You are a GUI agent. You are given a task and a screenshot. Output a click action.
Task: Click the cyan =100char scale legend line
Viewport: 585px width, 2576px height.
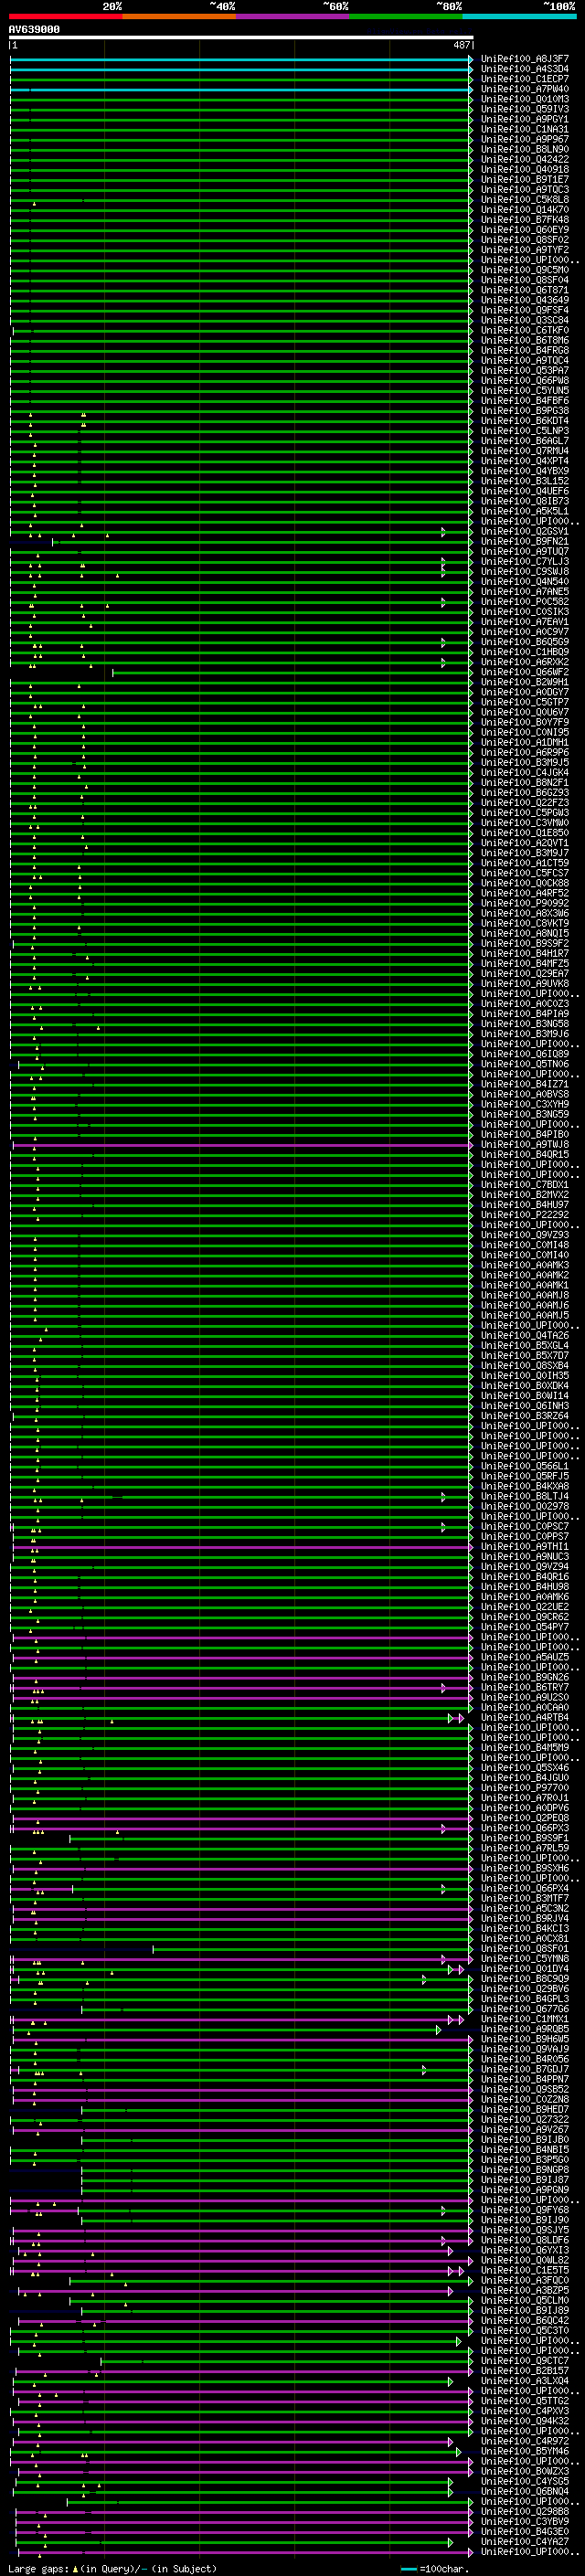point(409,2569)
